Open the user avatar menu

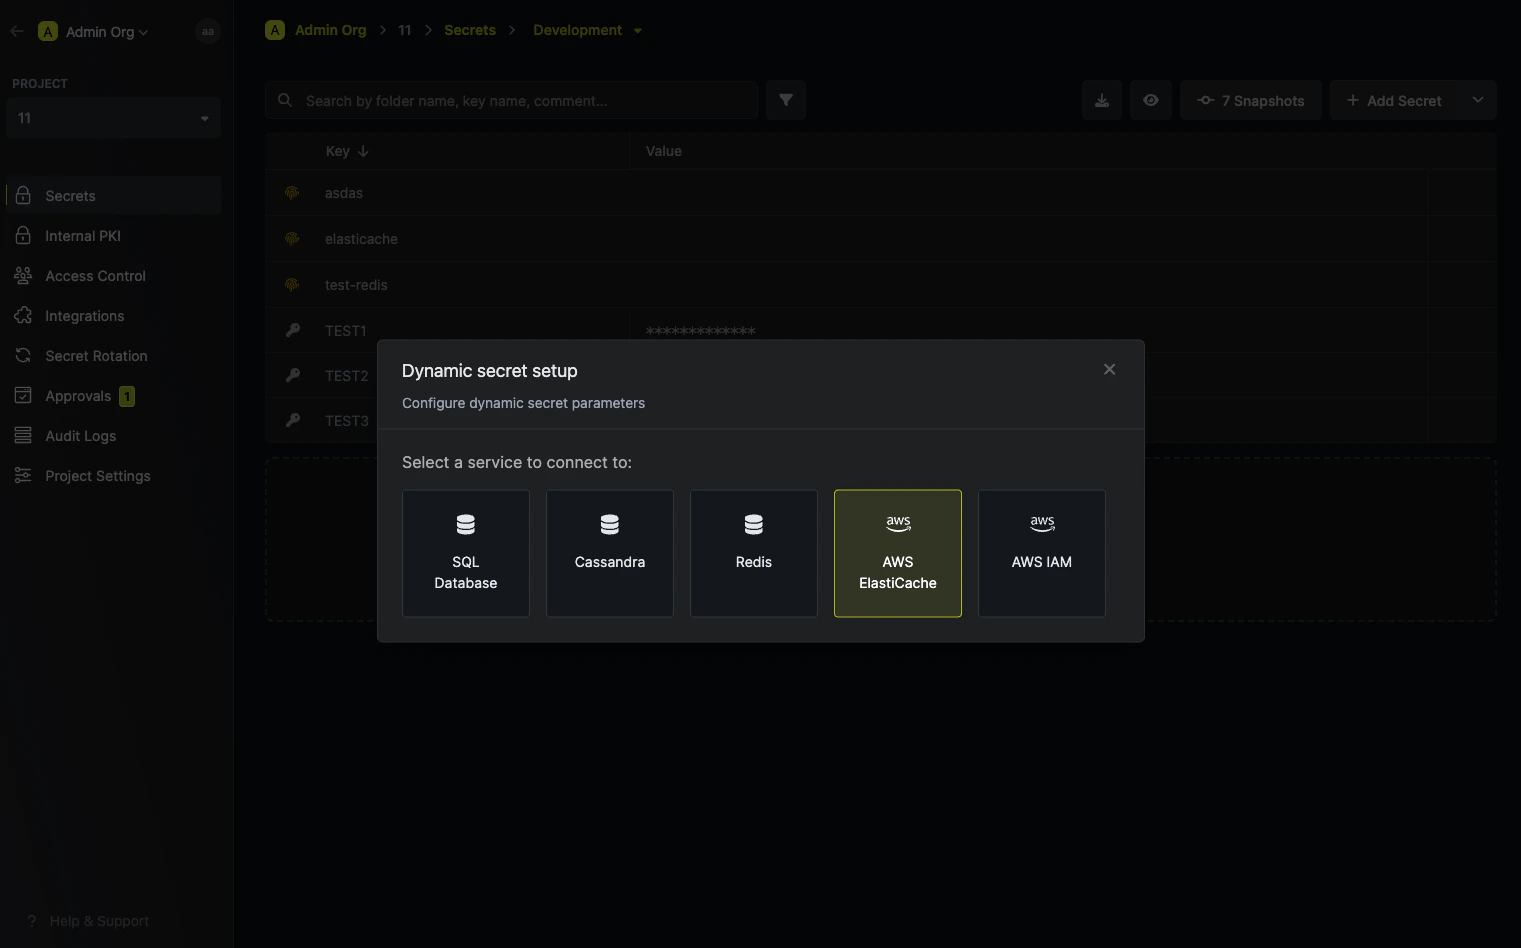(207, 31)
